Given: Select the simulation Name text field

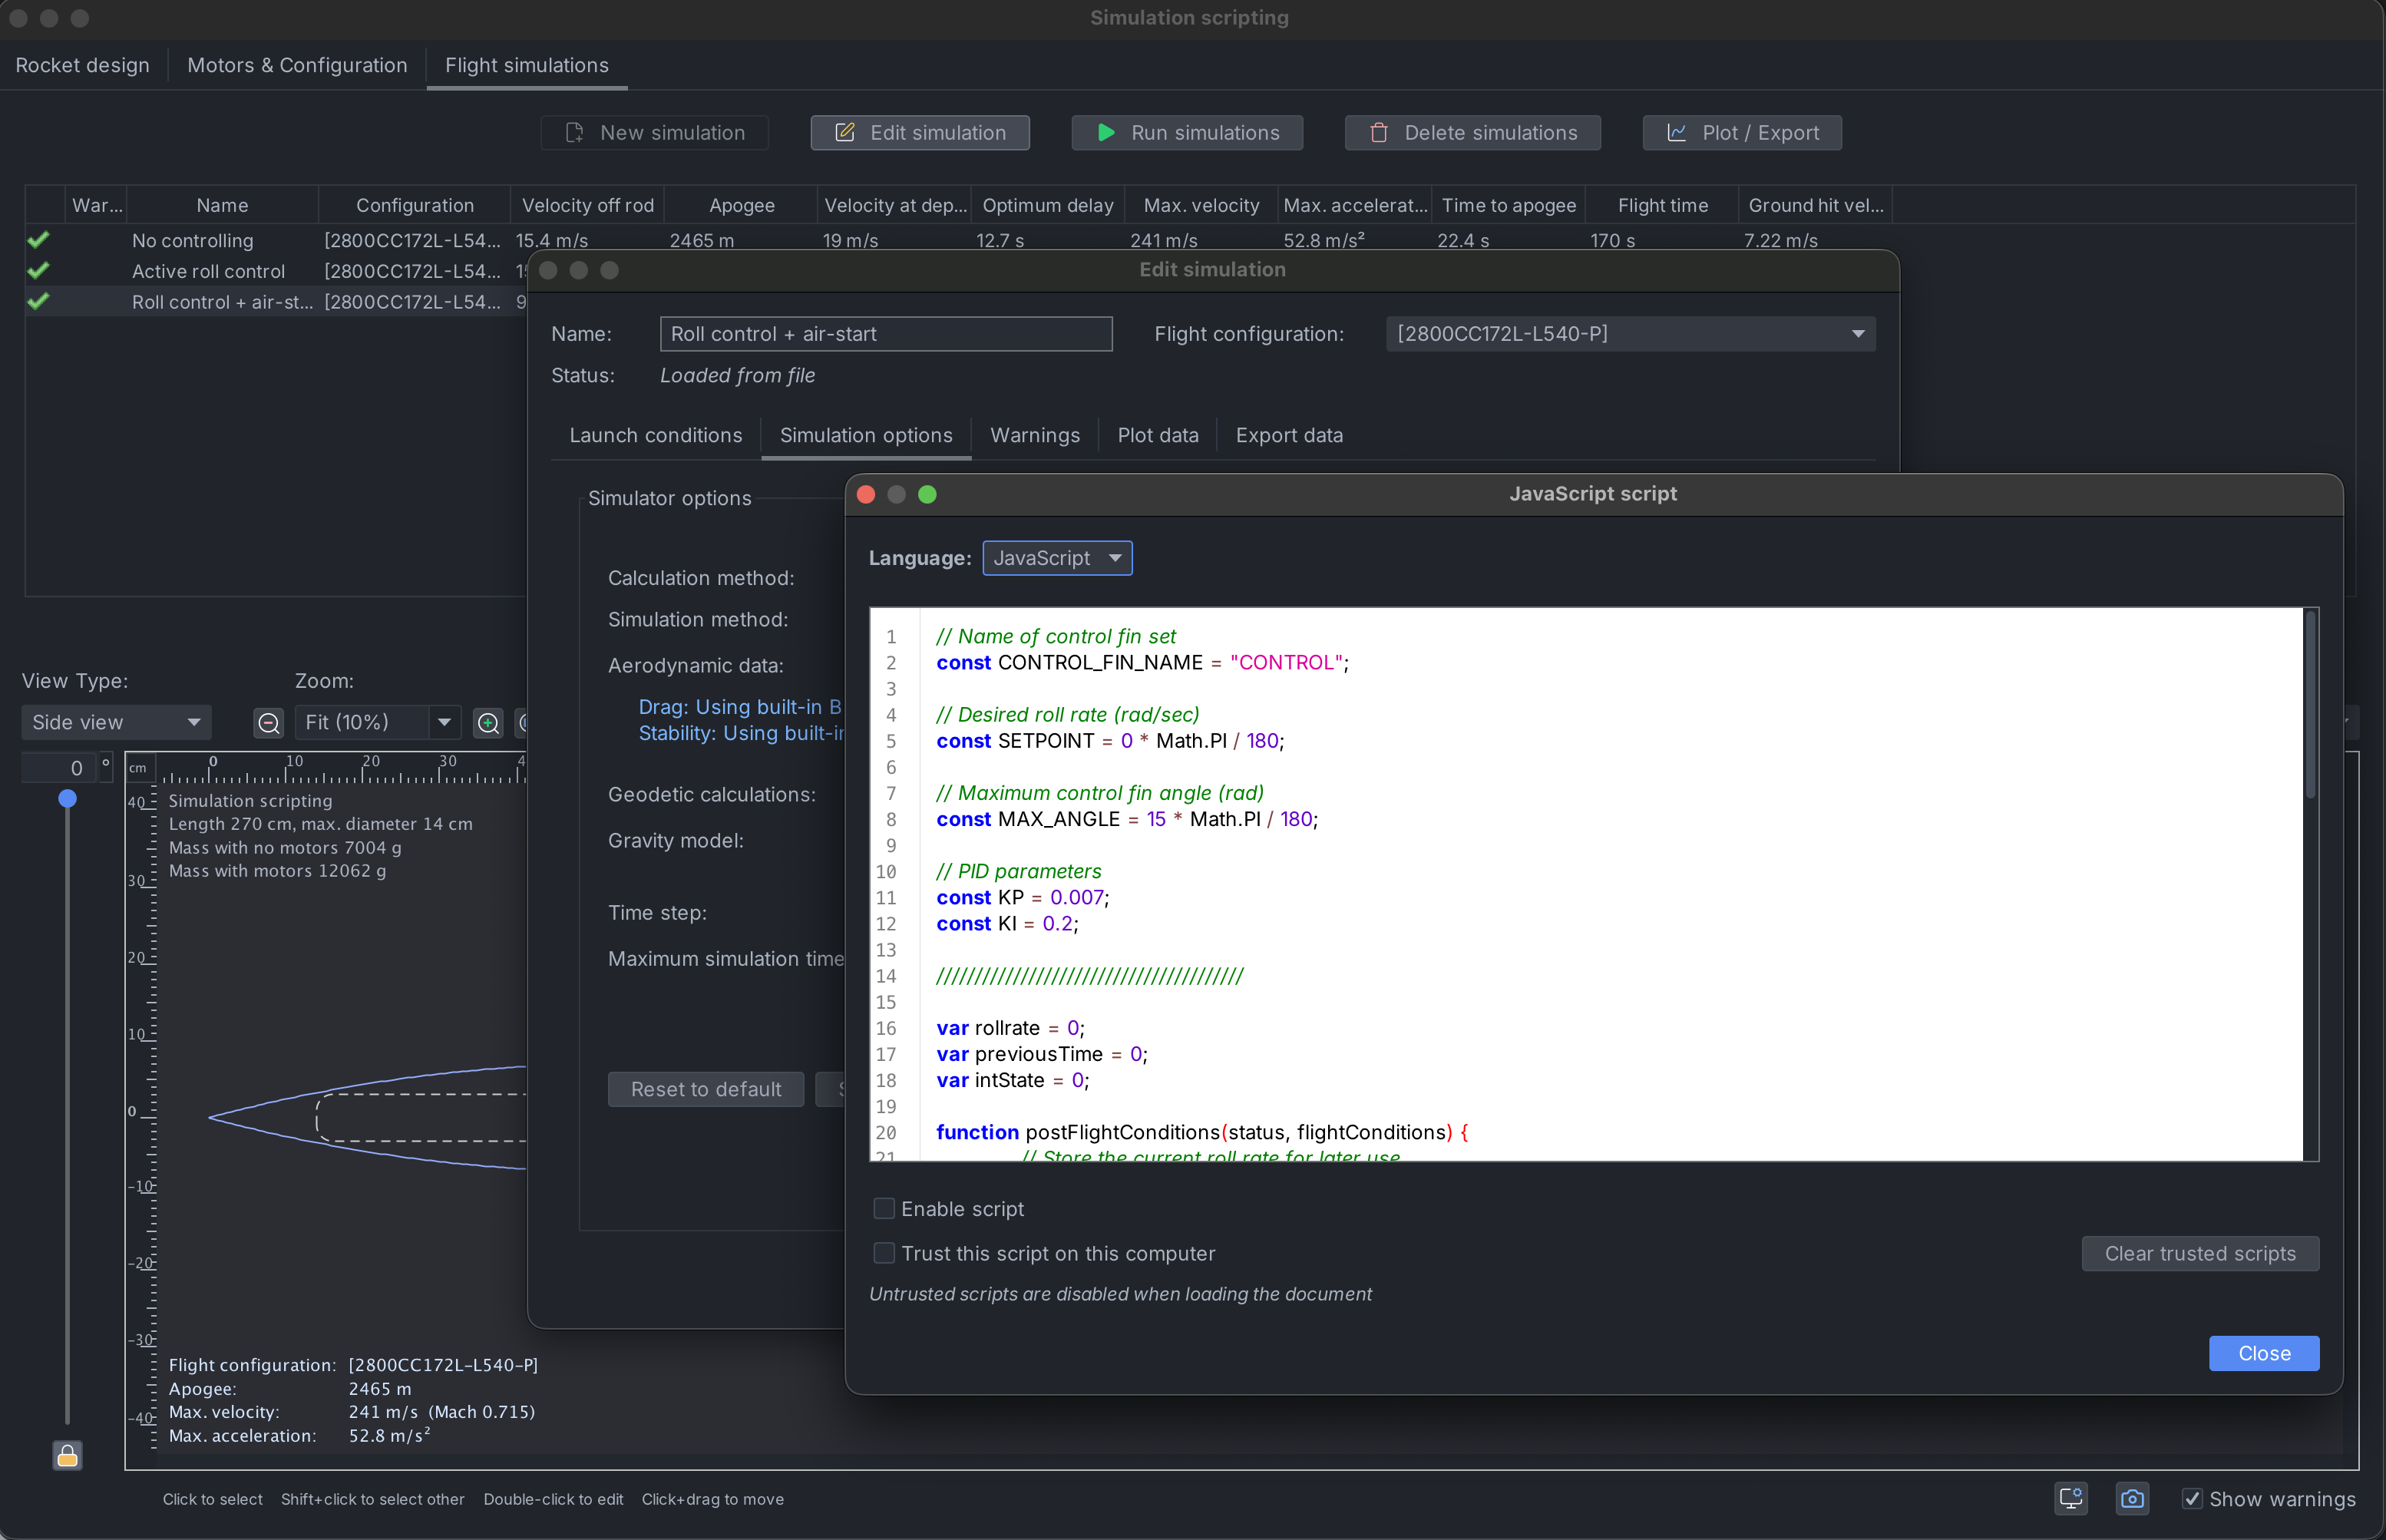Looking at the screenshot, I should click(885, 333).
